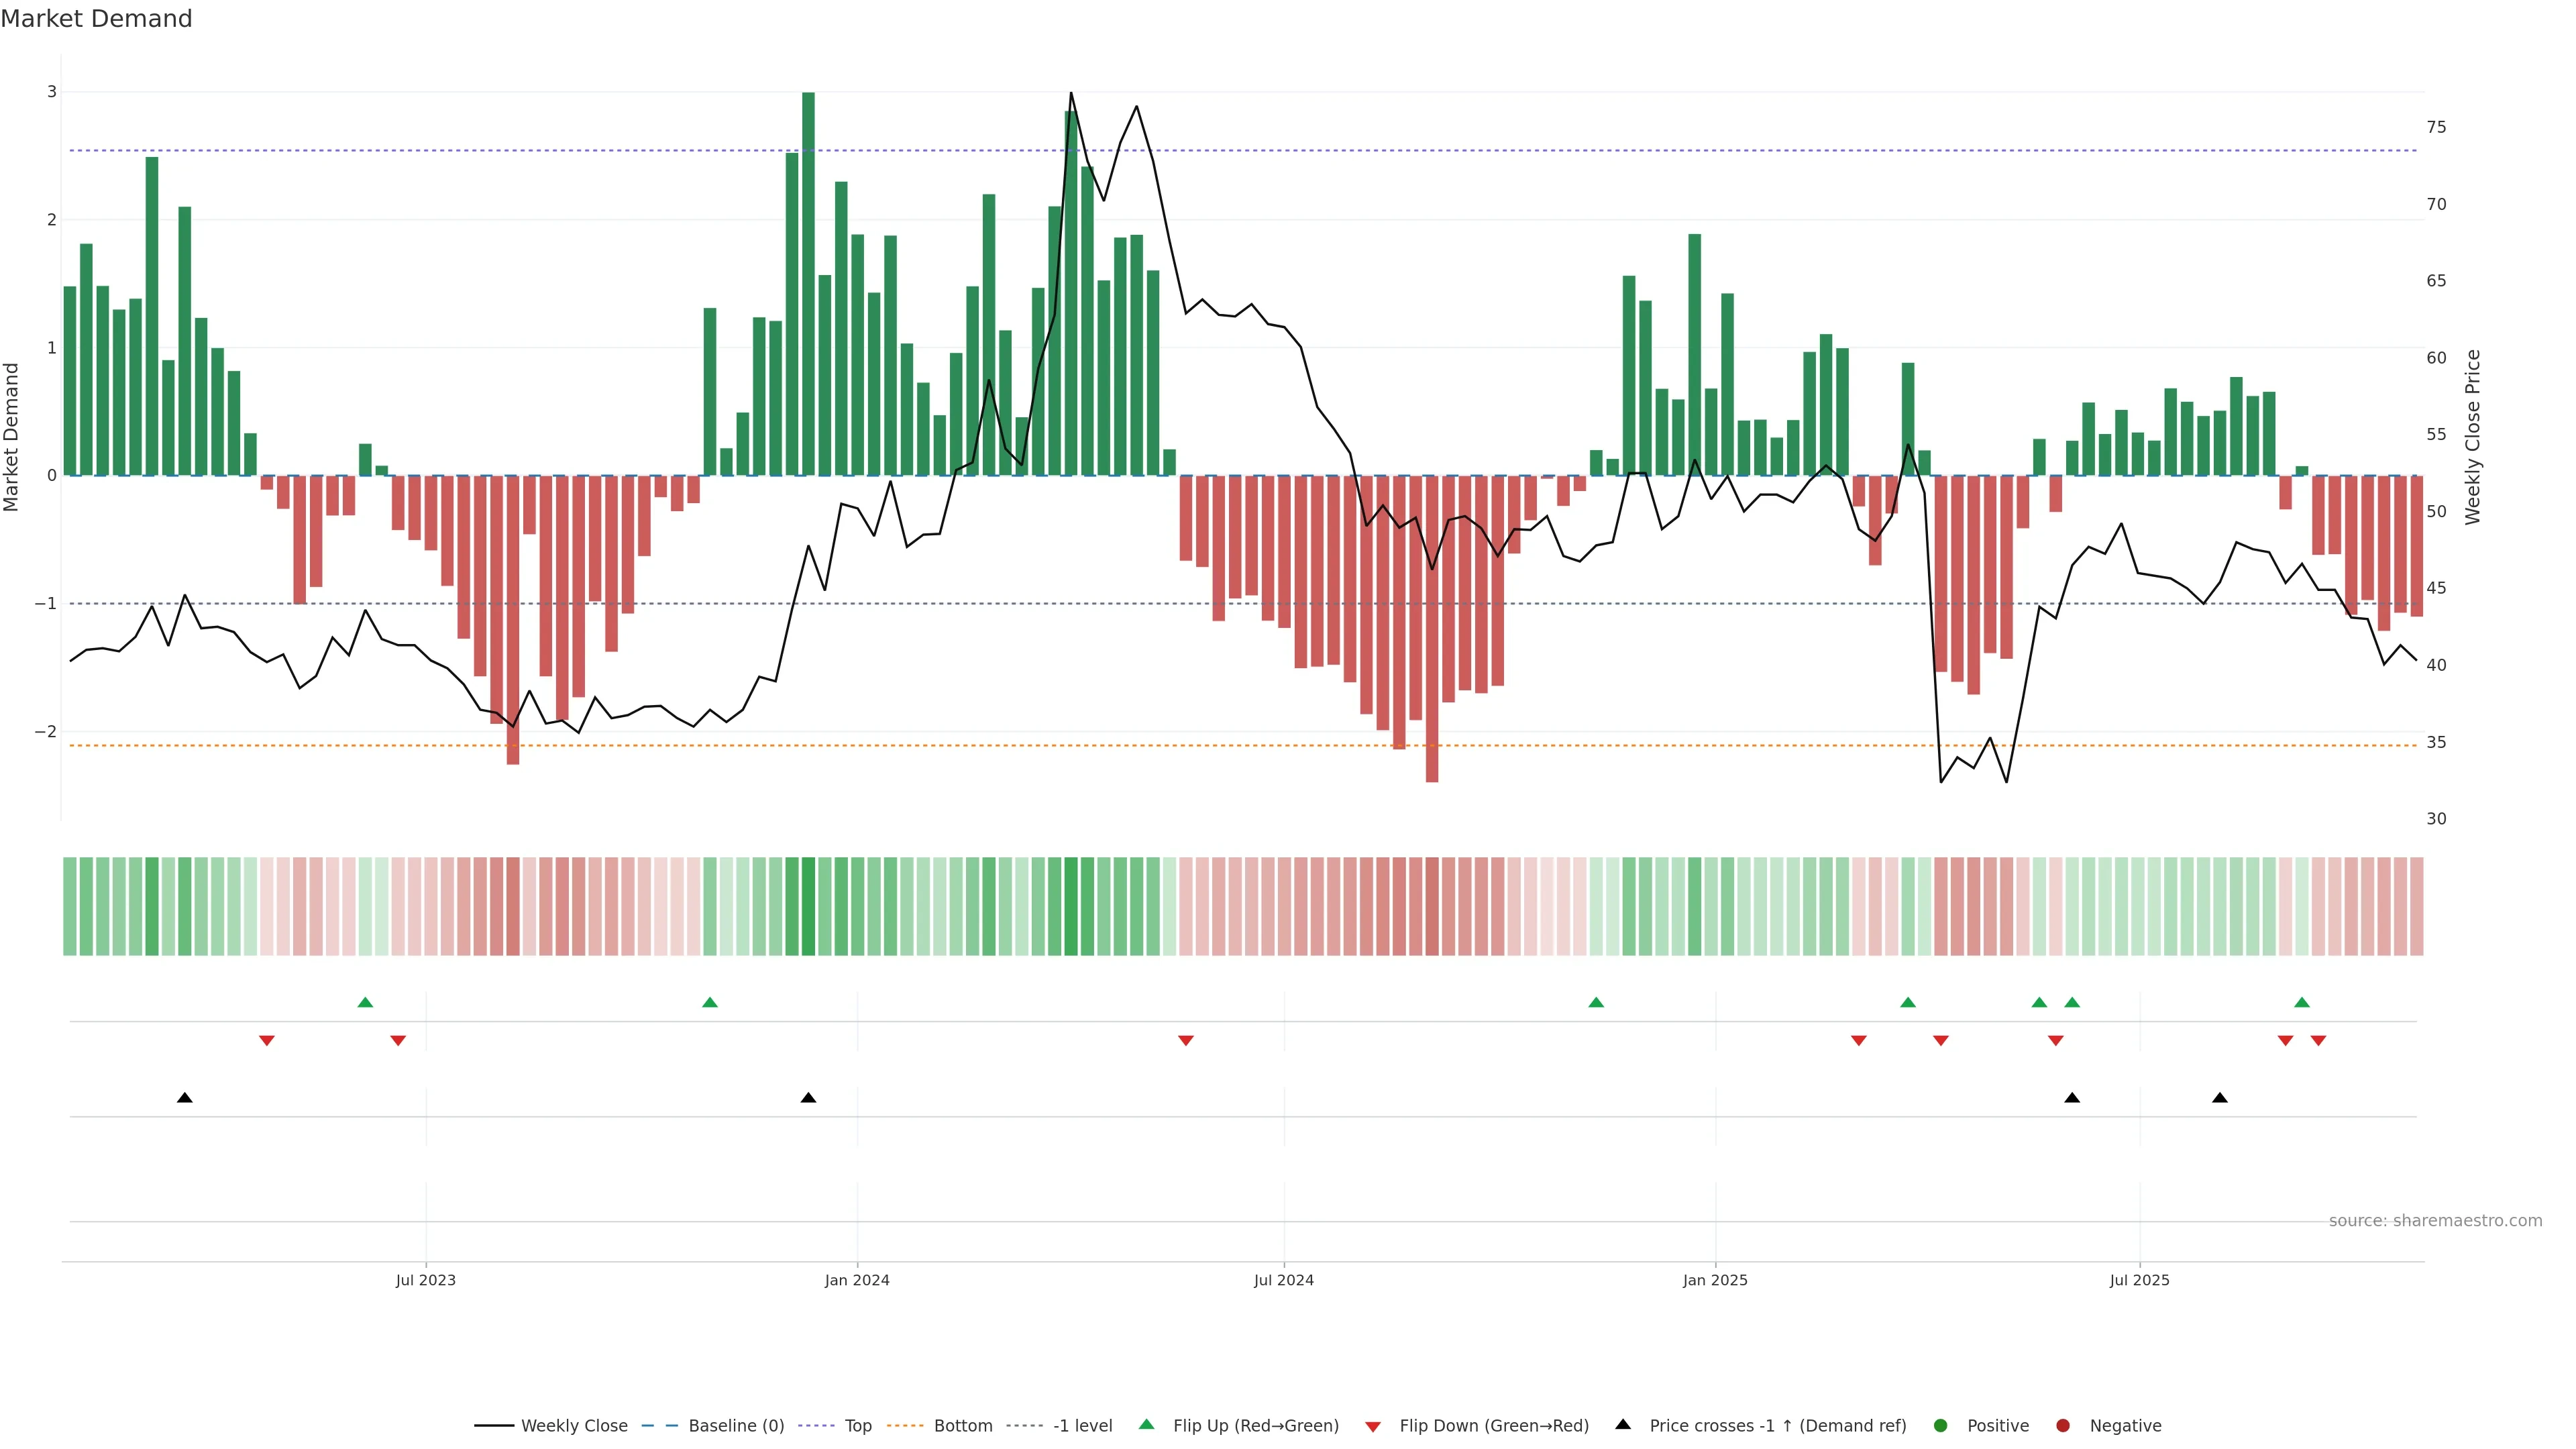Click the Weekly Close Price axis title
This screenshot has width=2576, height=1449.
tap(2473, 437)
